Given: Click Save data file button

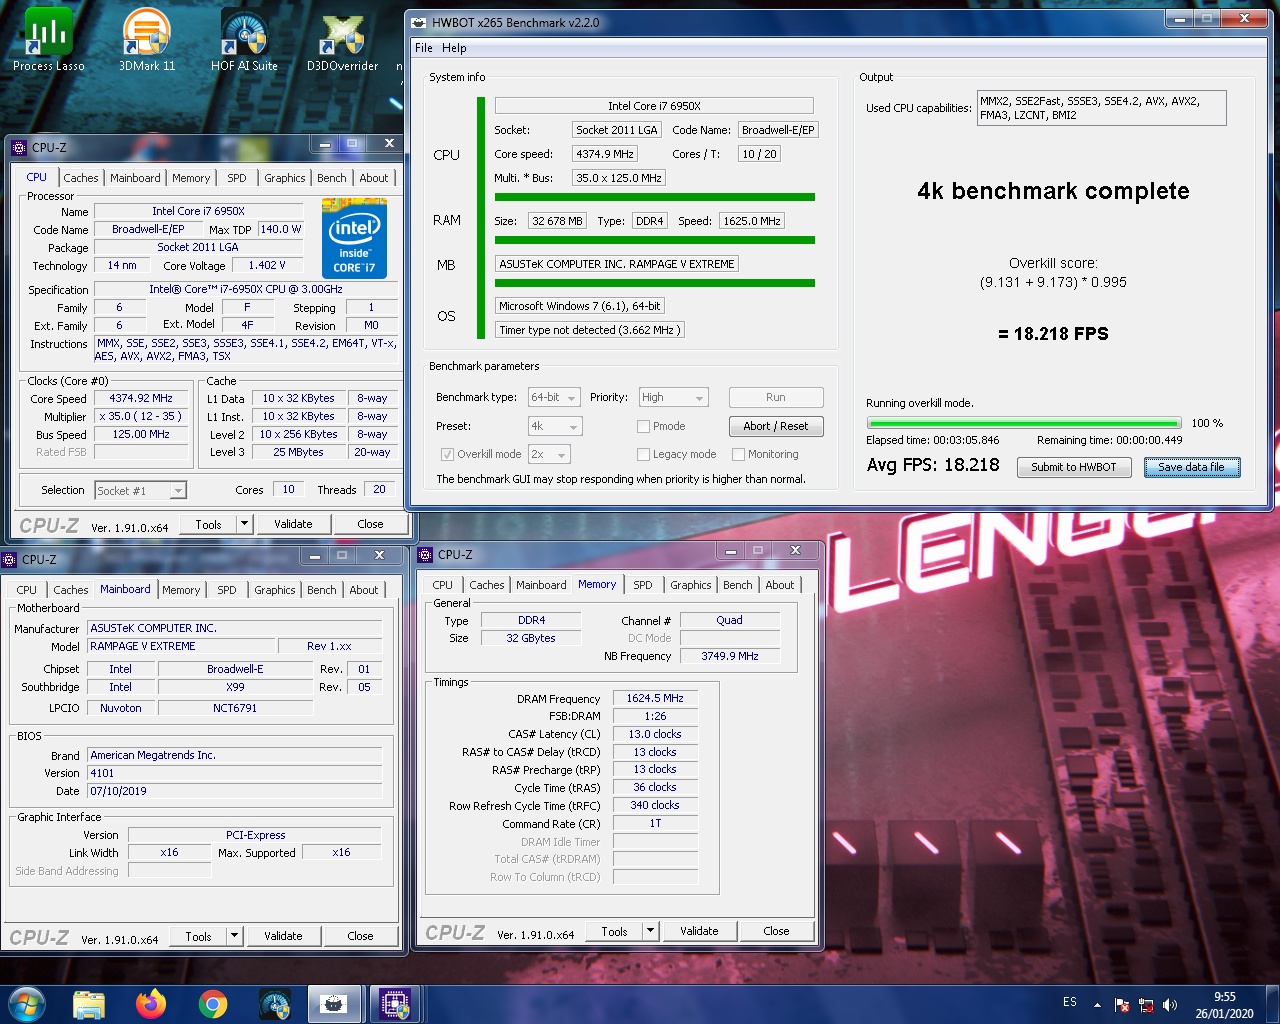Looking at the screenshot, I should (x=1192, y=467).
